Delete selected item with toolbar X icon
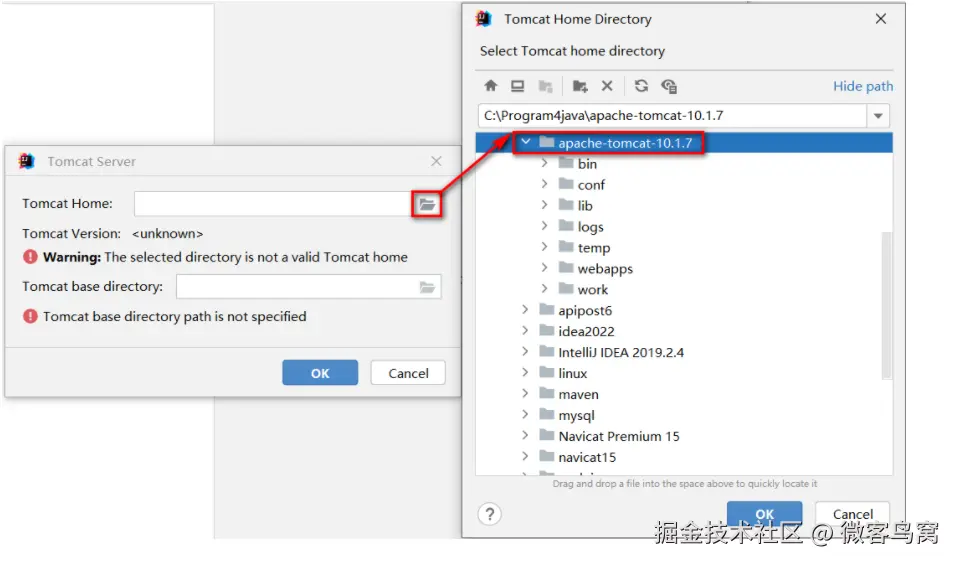 (x=607, y=86)
